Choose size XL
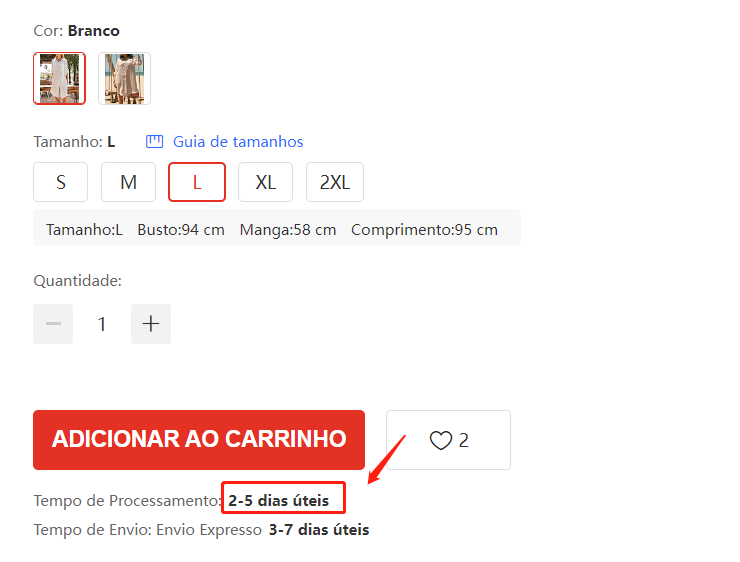This screenshot has width=740, height=562. click(265, 182)
